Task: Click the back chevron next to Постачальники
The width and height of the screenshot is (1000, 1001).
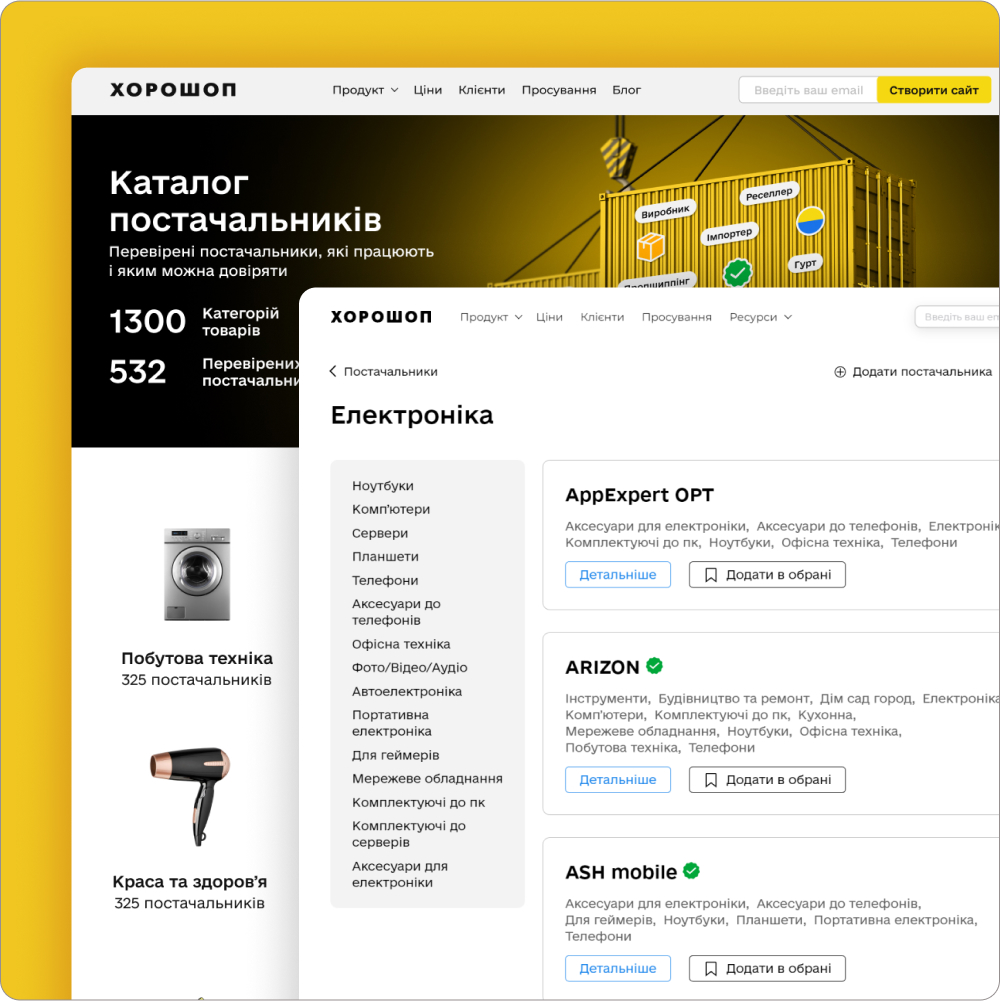Action: click(x=333, y=372)
